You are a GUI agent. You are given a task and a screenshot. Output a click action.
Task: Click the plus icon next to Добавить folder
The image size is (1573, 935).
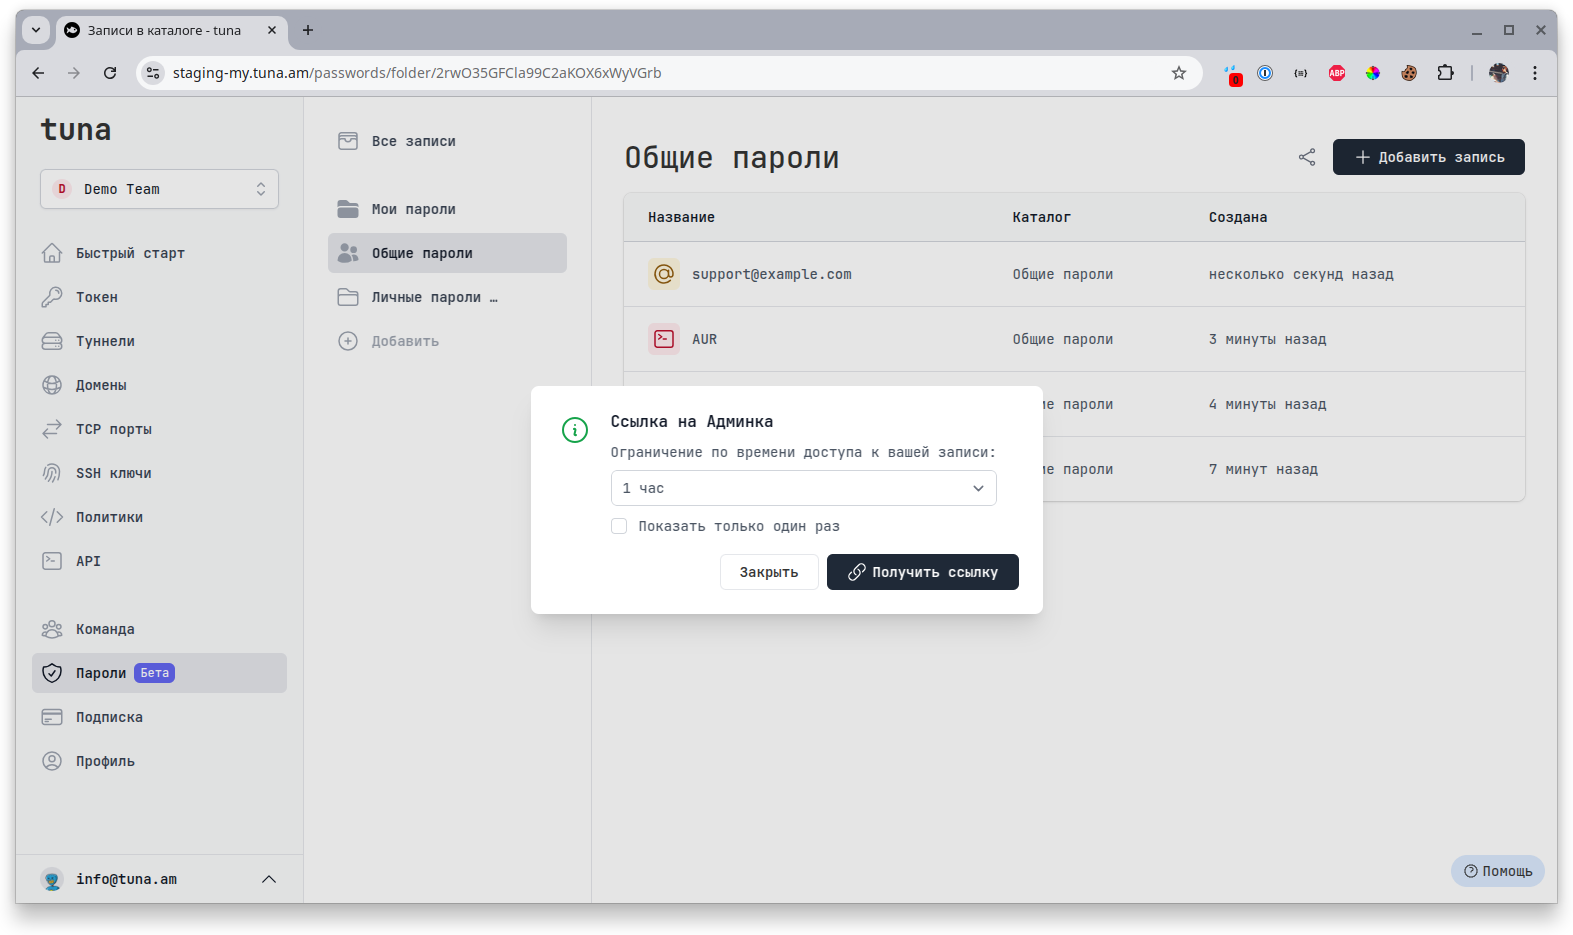coord(348,341)
